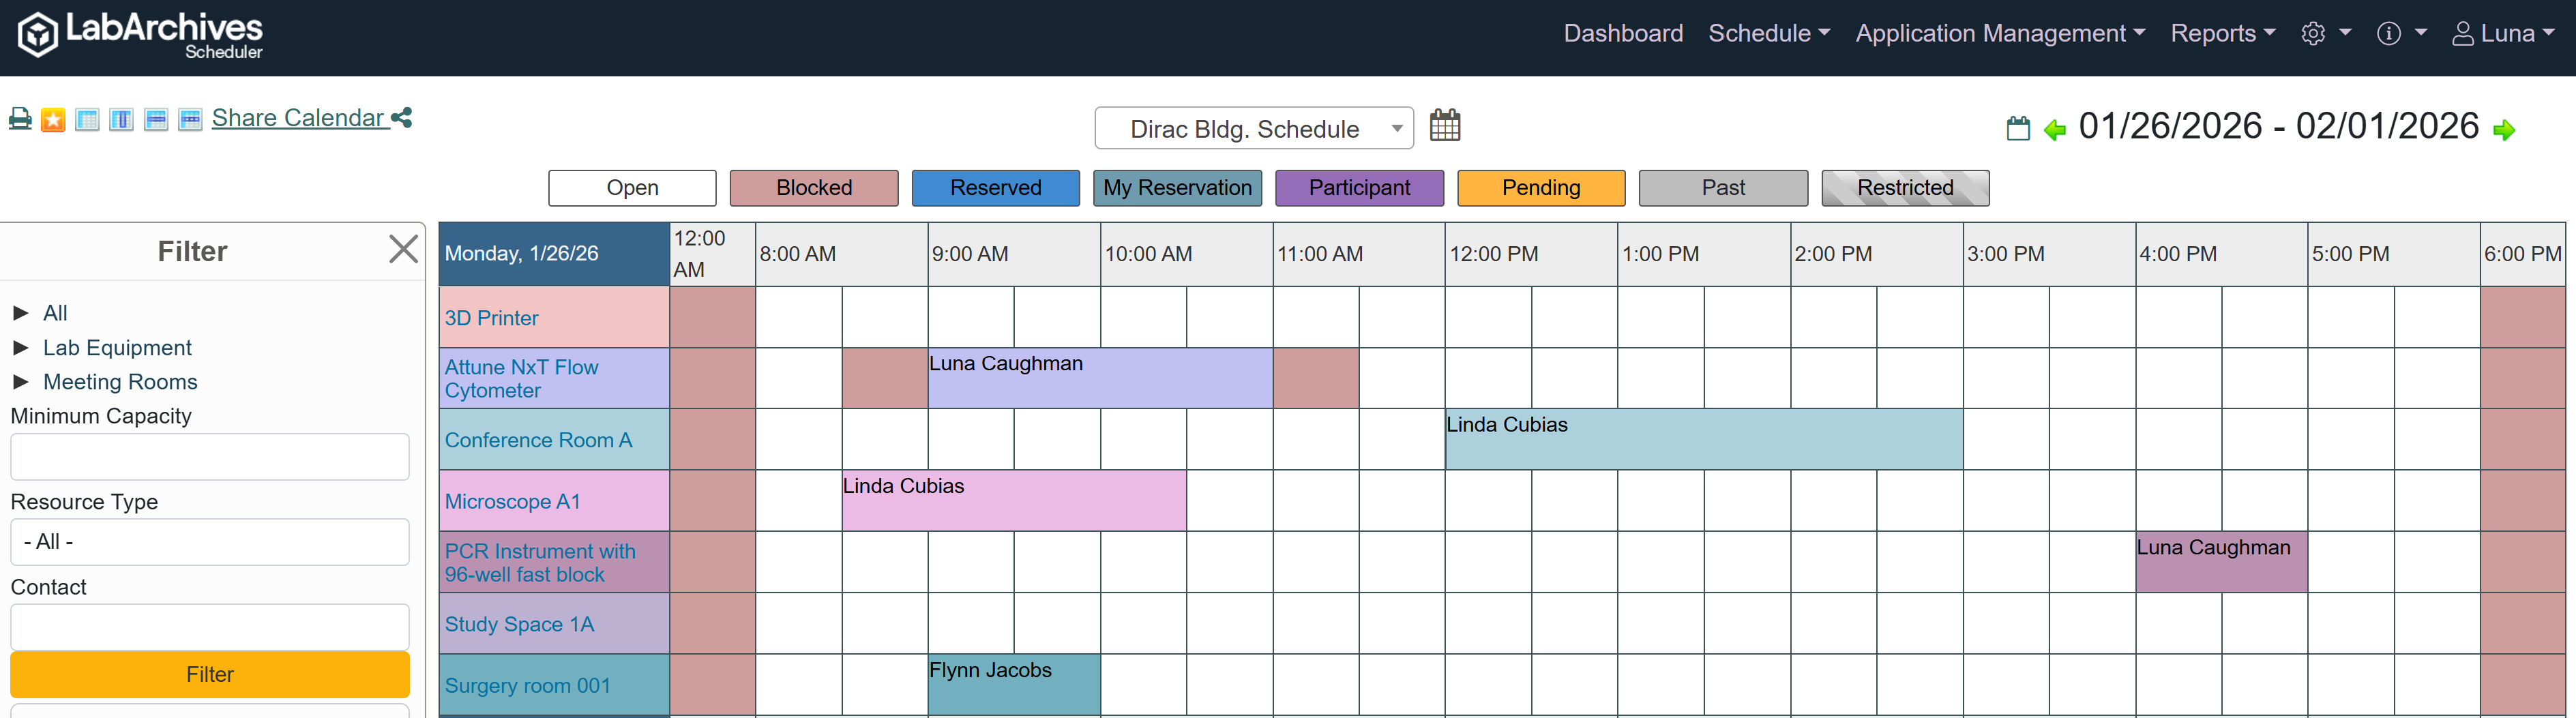
Task: Expand the Meeting Rooms tree node
Action: pos(21,382)
